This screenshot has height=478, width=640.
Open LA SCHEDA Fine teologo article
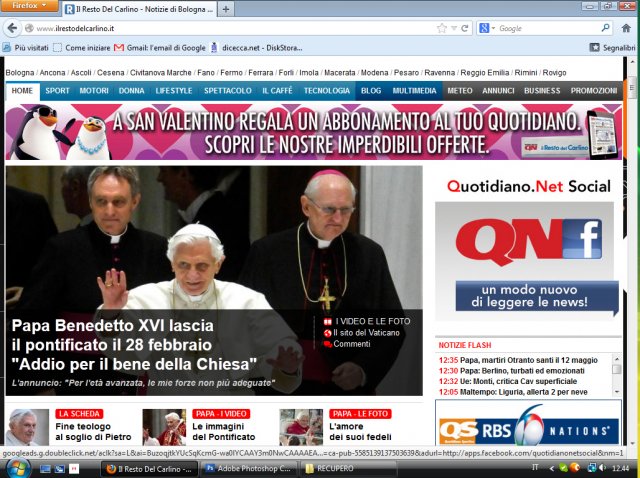coord(93,432)
